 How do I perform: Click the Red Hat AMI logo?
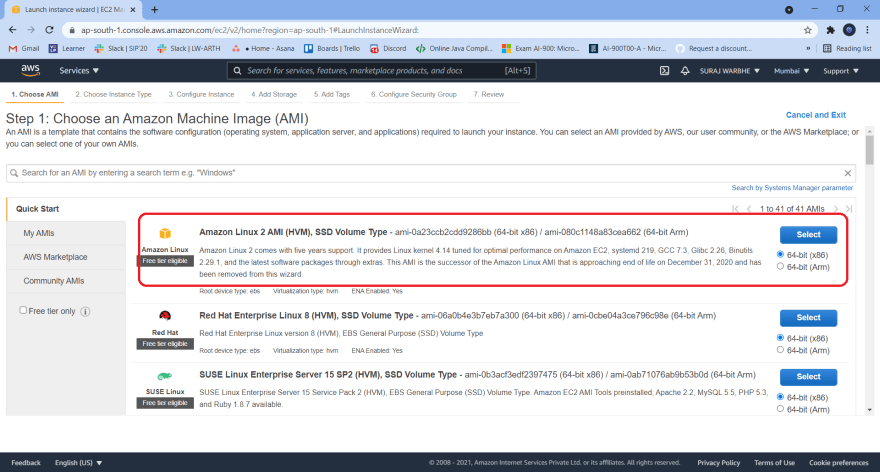coord(165,316)
